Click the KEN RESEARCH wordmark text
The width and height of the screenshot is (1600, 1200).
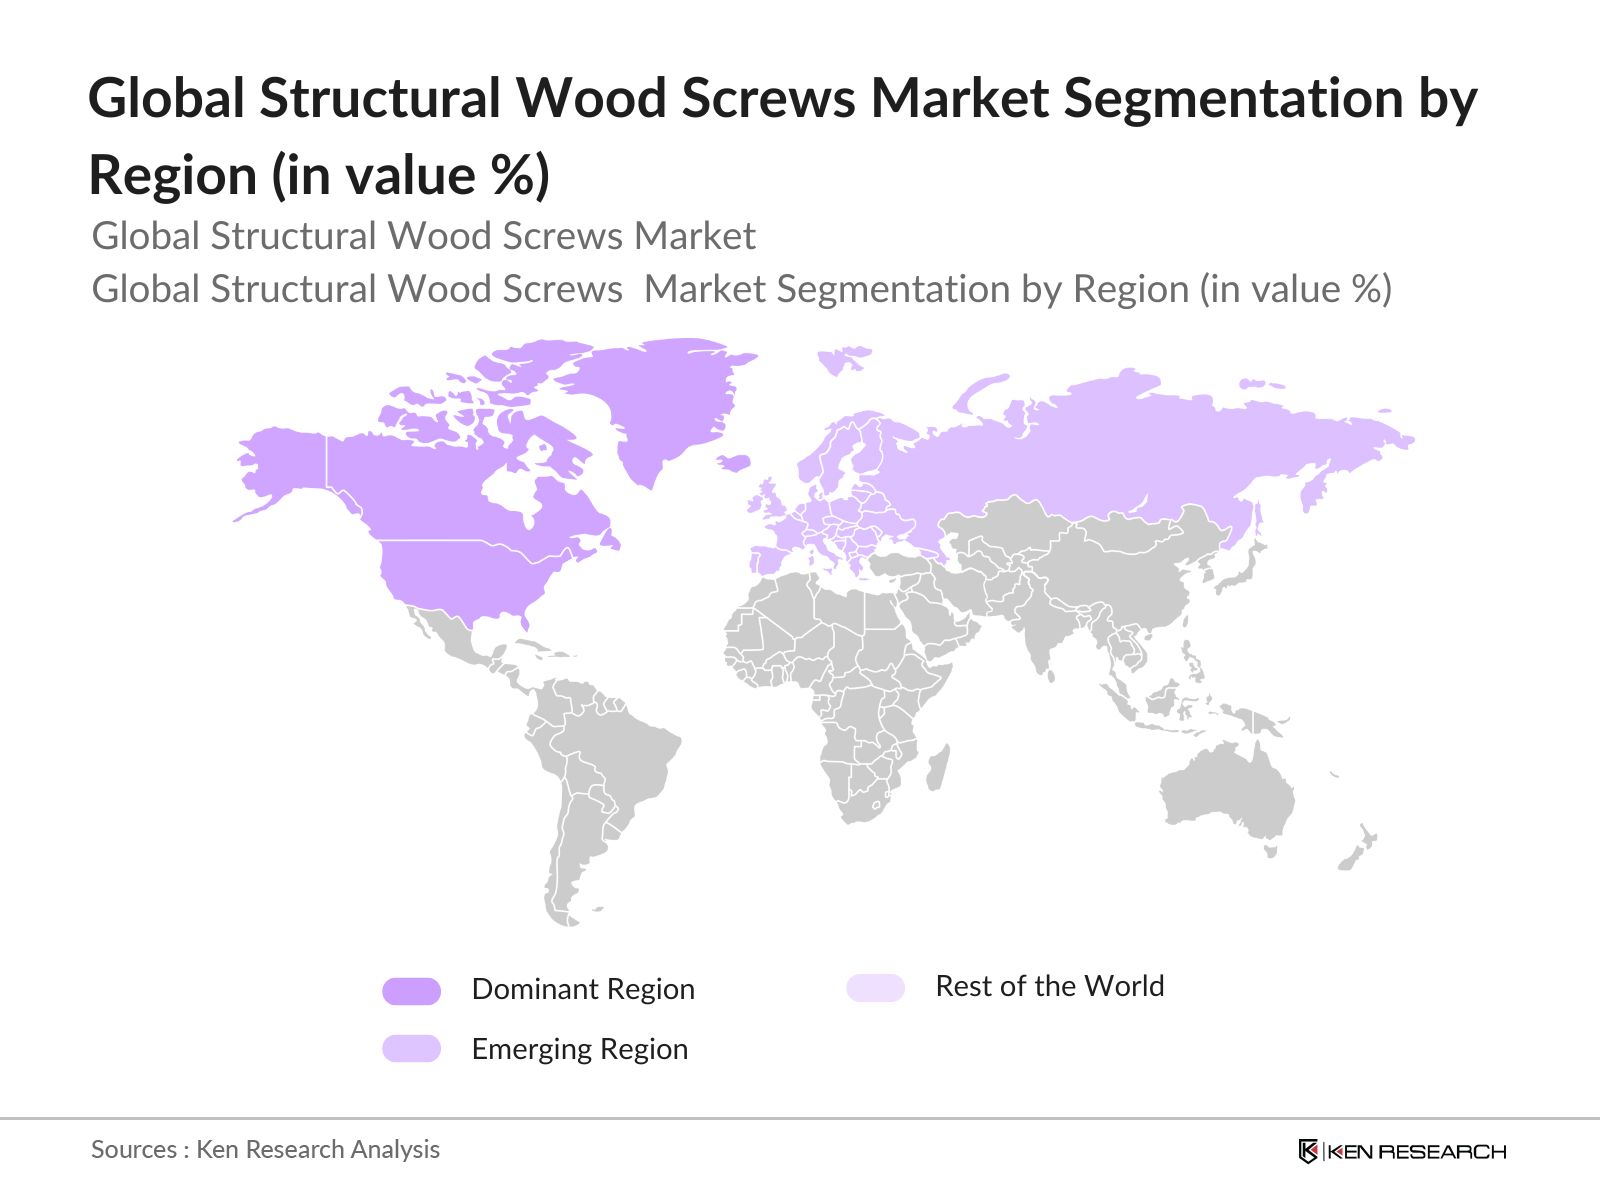(x=1416, y=1152)
